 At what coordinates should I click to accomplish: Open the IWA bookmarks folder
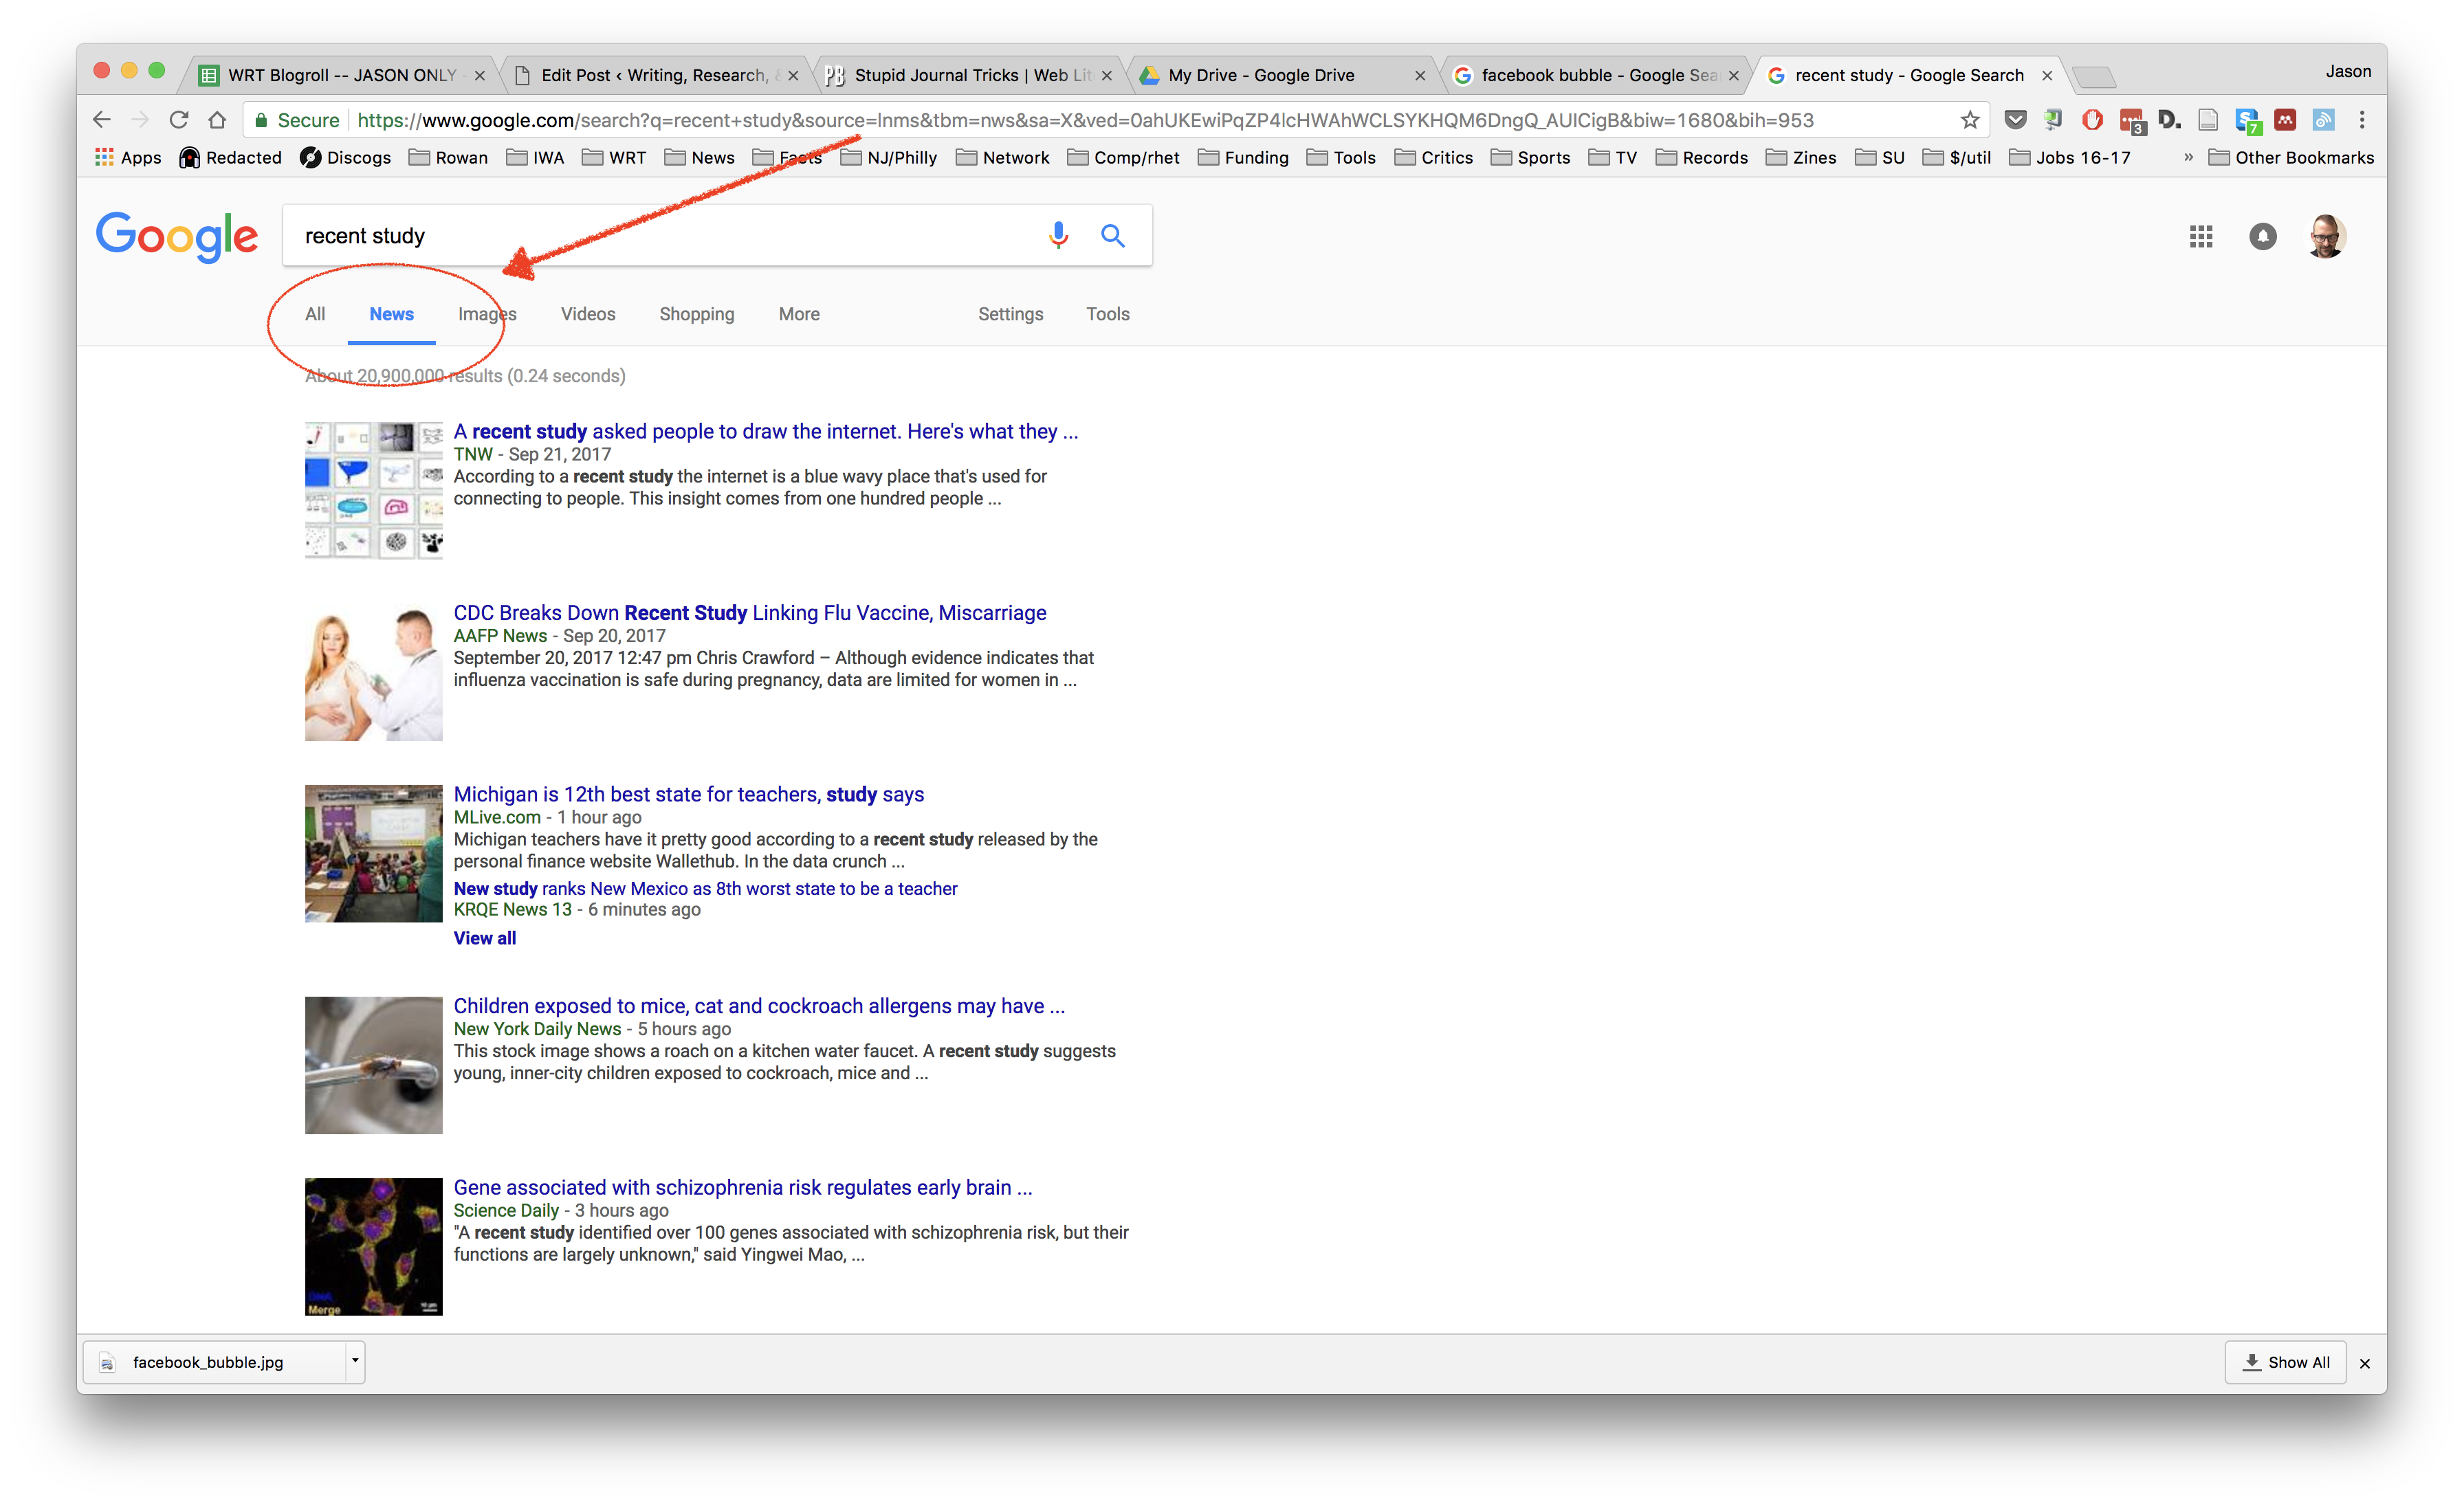point(535,158)
